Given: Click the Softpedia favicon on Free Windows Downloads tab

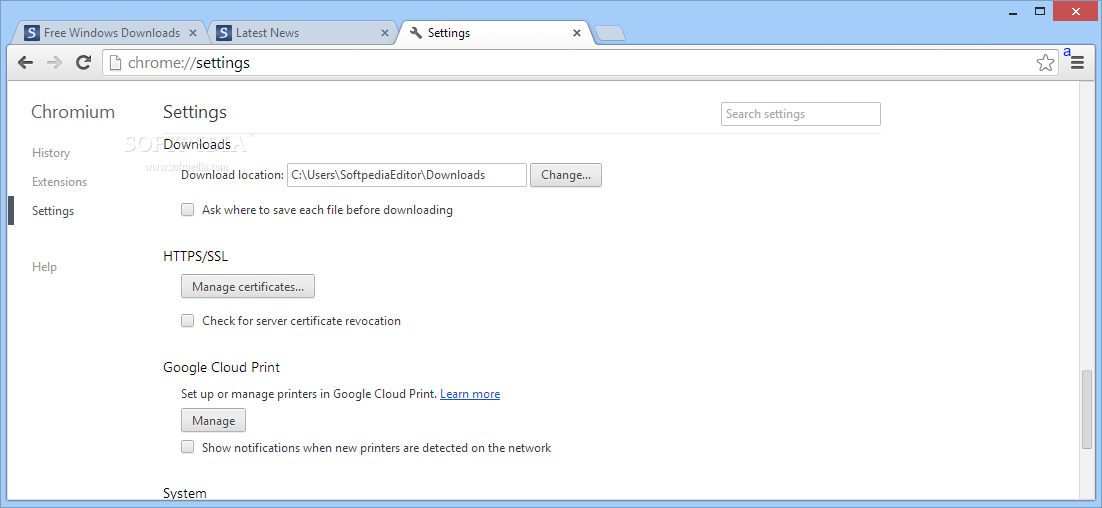Looking at the screenshot, I should pyautogui.click(x=32, y=33).
